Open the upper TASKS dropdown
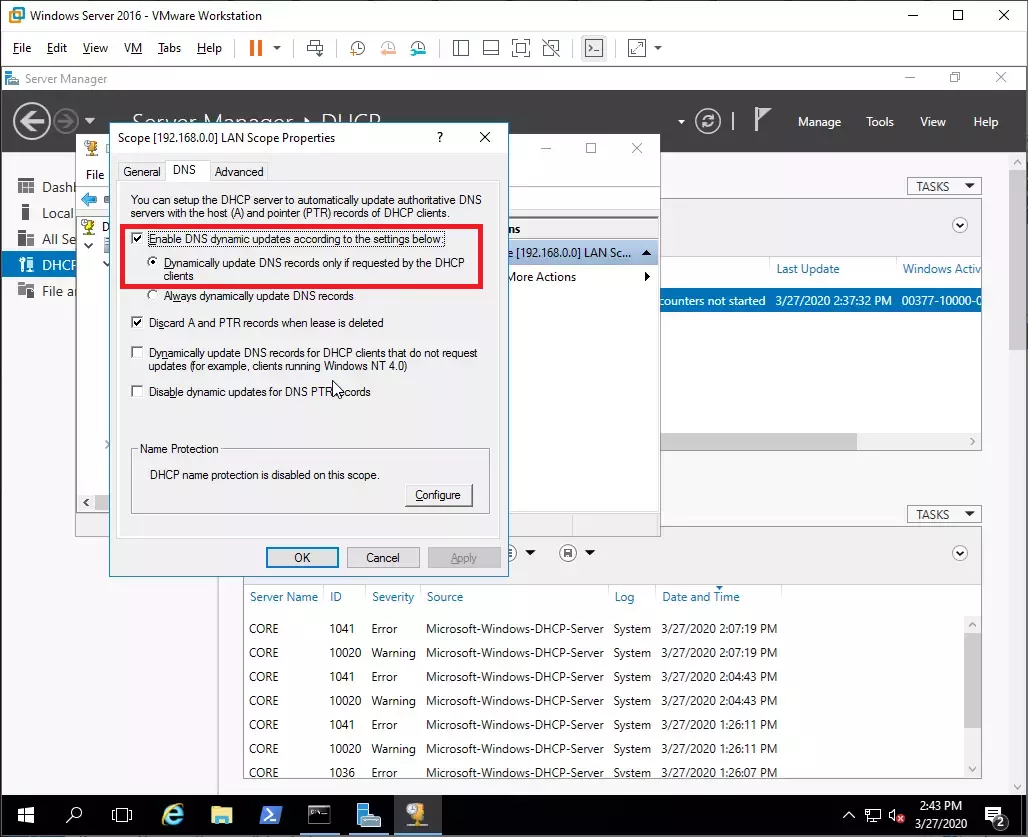 (x=944, y=186)
